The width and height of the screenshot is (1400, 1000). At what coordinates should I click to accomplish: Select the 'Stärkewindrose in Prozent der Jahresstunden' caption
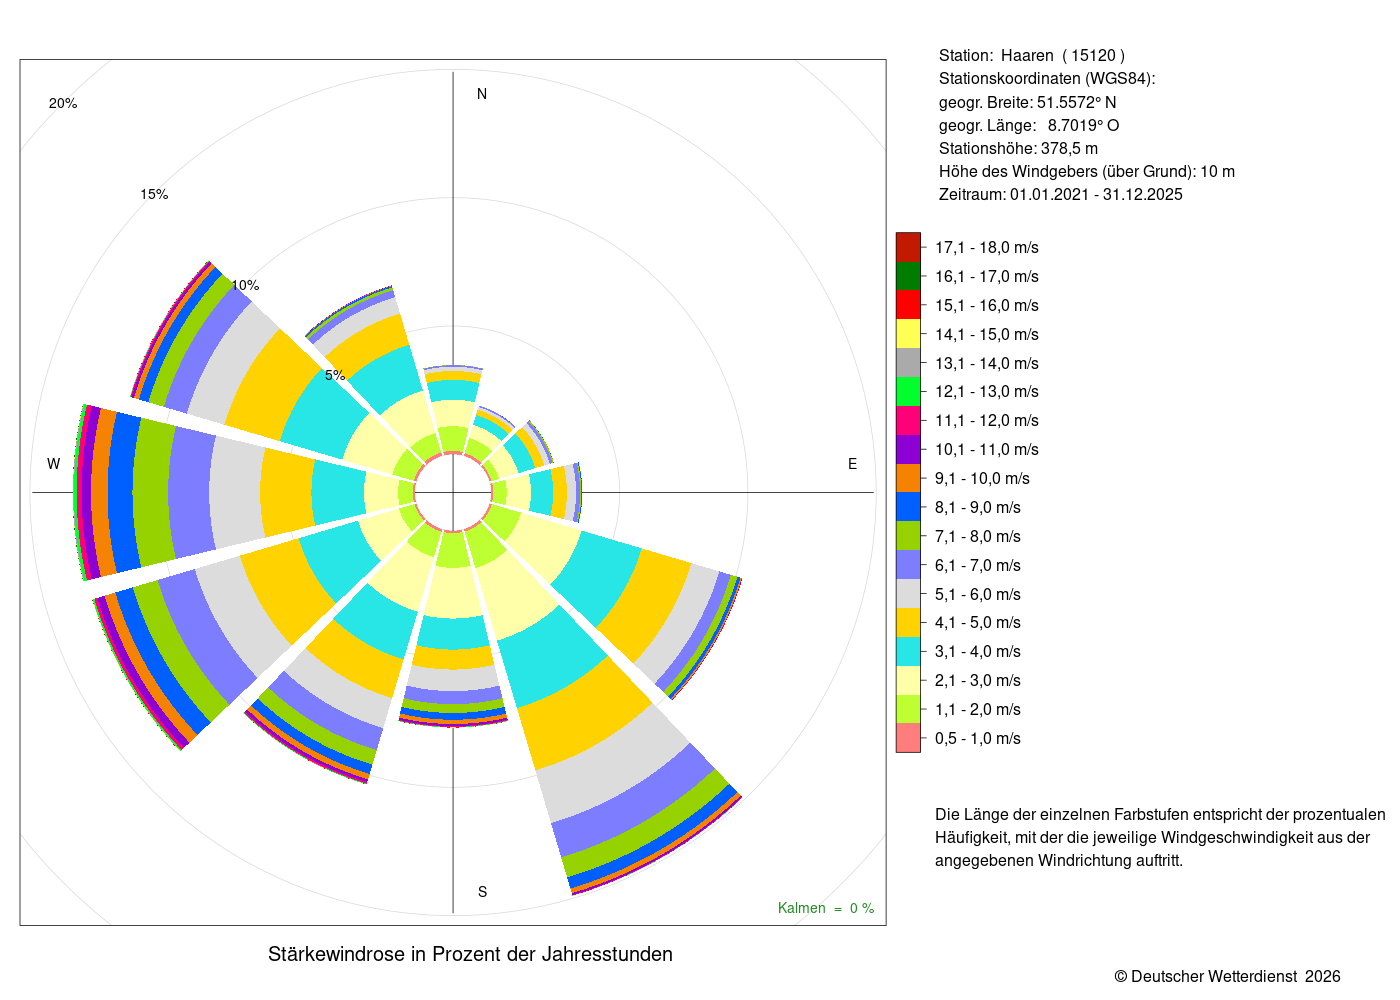(x=470, y=954)
